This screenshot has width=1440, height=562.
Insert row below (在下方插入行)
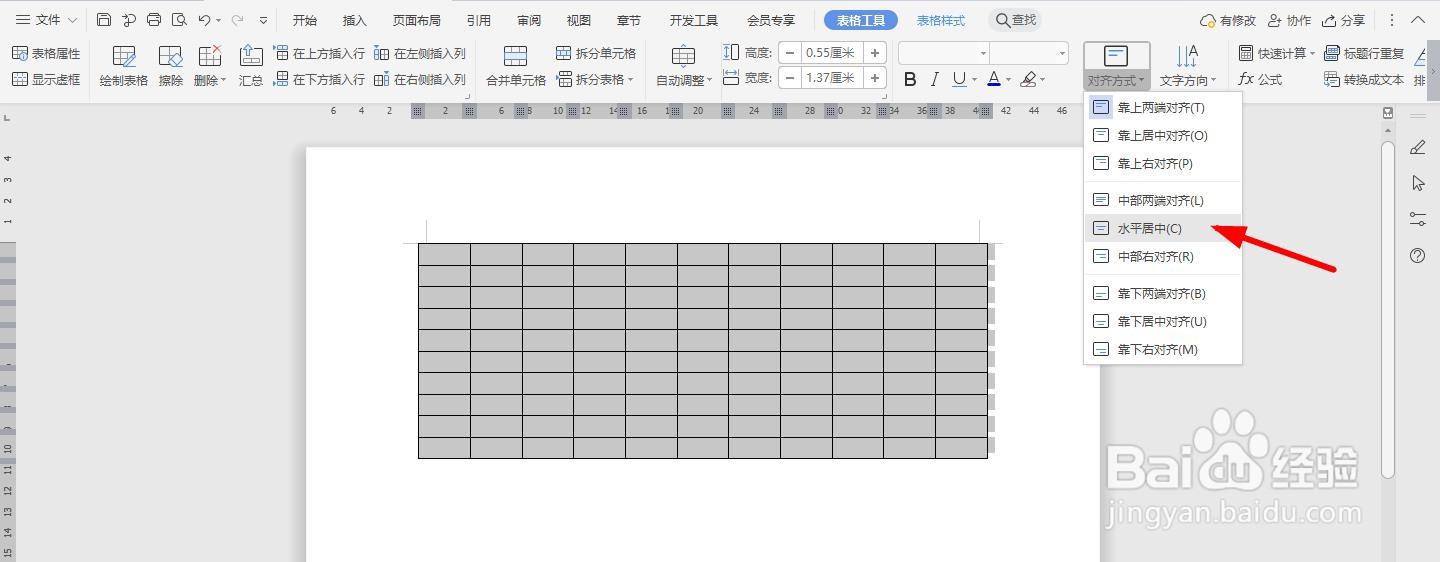pyautogui.click(x=319, y=79)
